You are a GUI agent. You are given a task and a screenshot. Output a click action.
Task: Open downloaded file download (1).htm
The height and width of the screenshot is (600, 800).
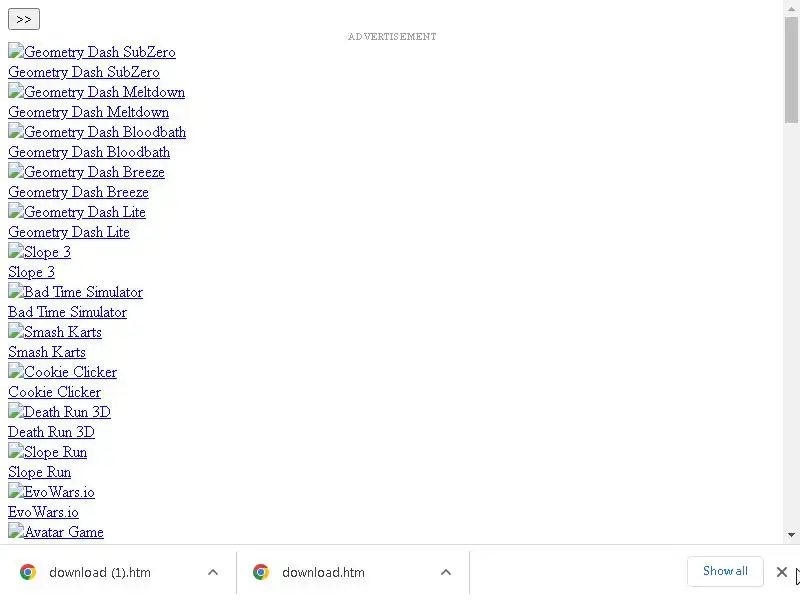click(100, 572)
